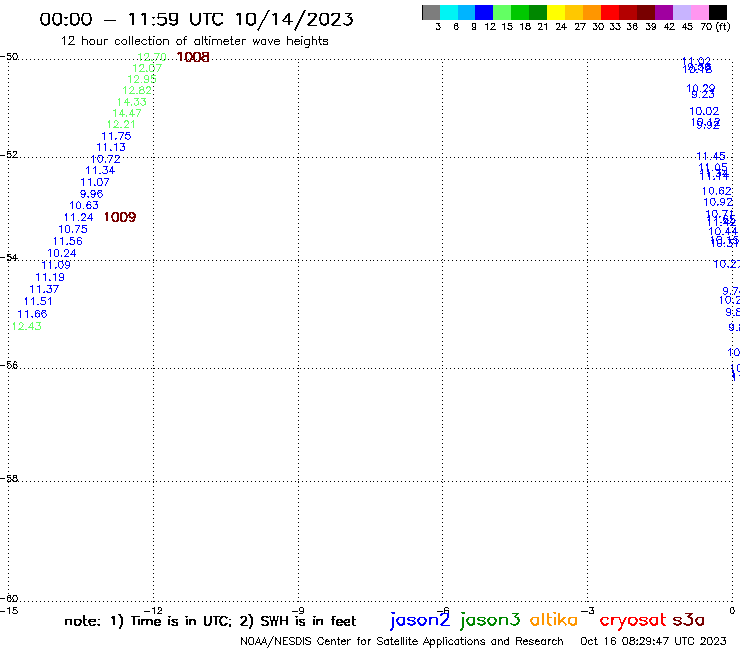Click the cyan swatch in the color scale

pos(449,12)
